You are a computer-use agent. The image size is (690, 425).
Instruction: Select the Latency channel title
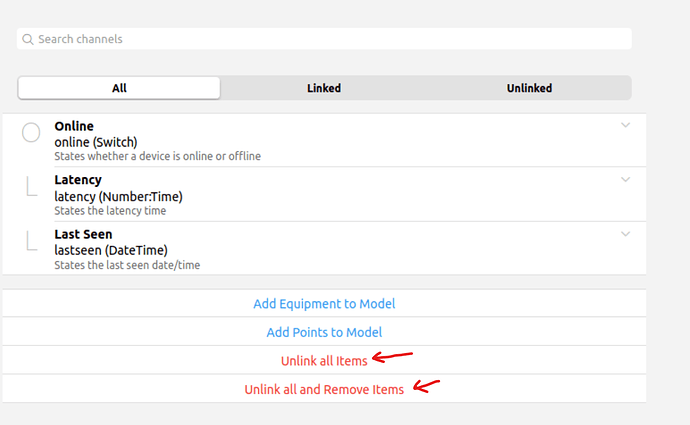(78, 180)
